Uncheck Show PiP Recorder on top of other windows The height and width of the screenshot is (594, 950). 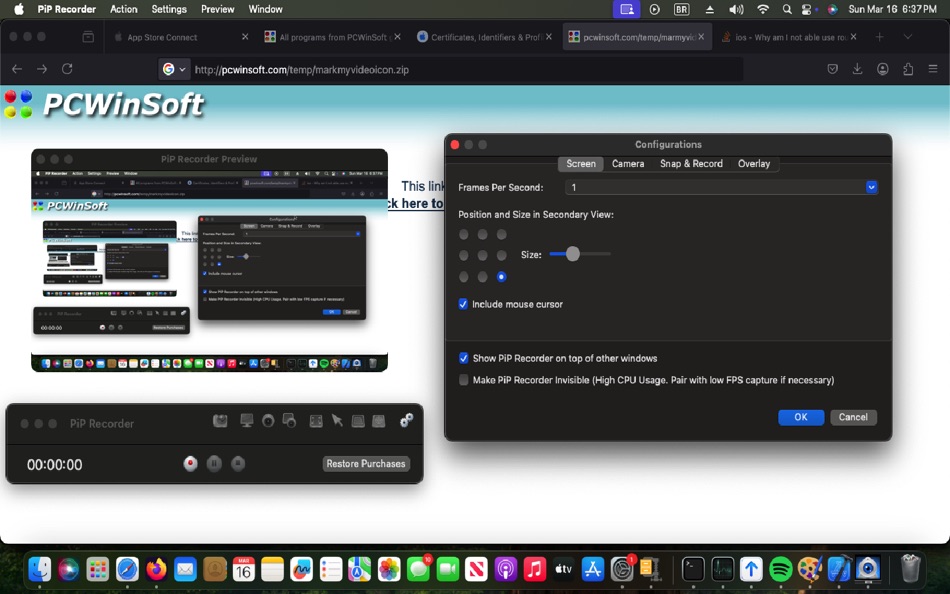pos(463,358)
